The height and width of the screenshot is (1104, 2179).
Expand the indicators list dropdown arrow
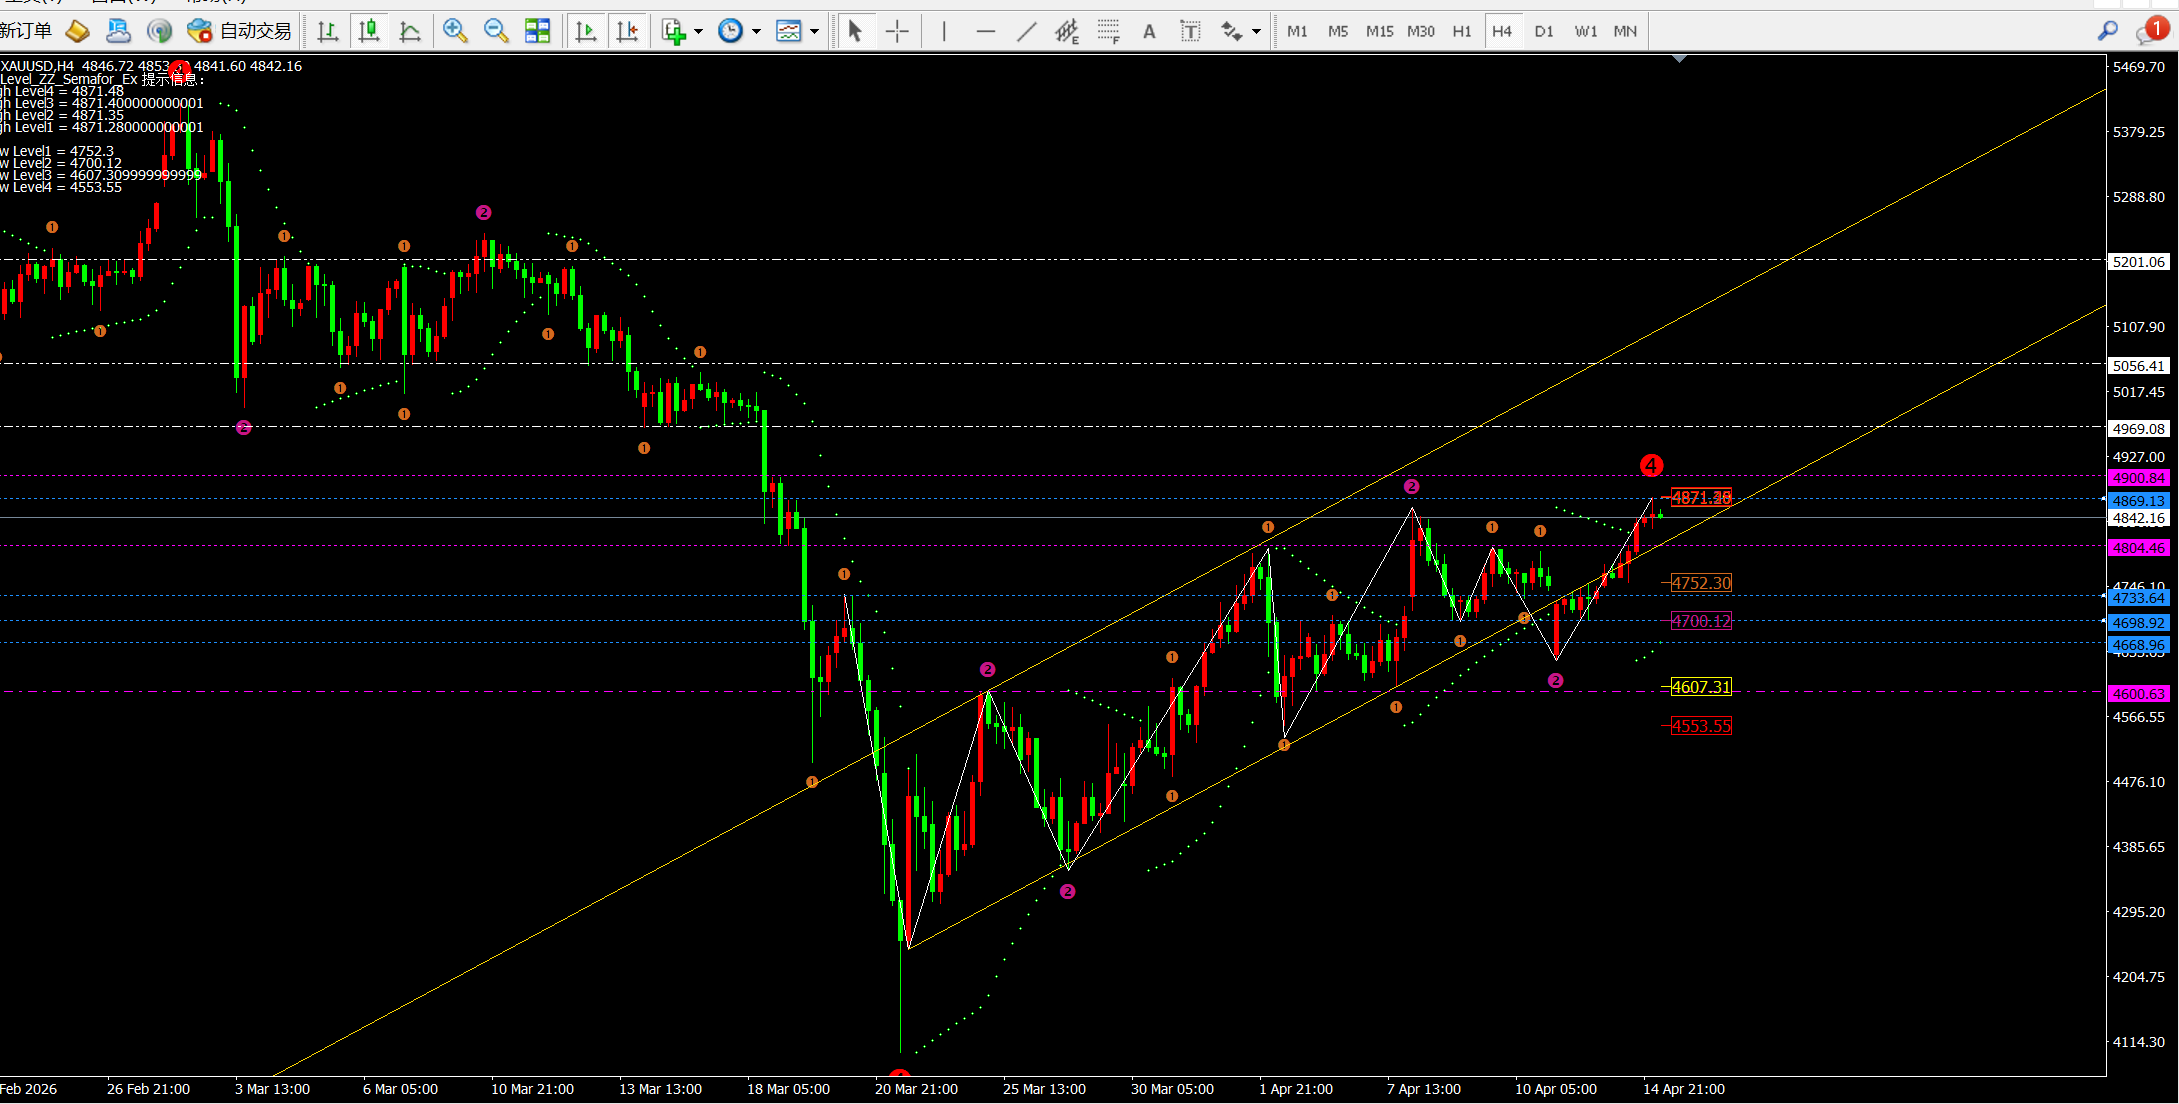[698, 31]
